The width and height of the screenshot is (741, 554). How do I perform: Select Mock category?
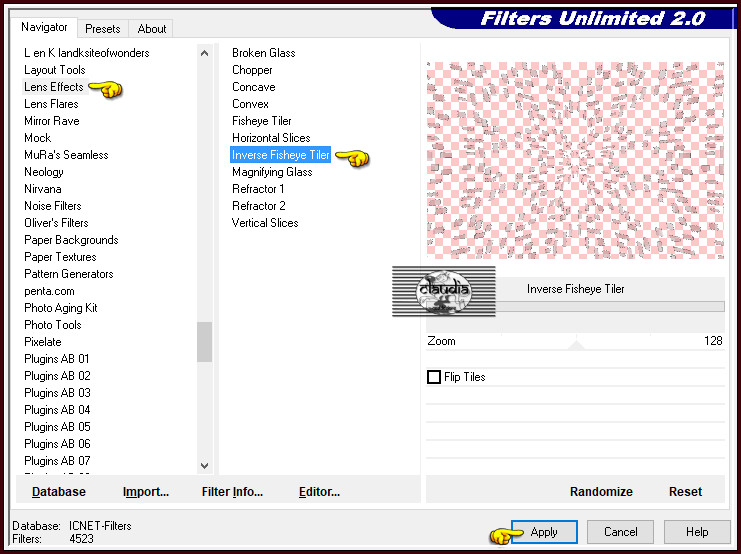click(38, 138)
